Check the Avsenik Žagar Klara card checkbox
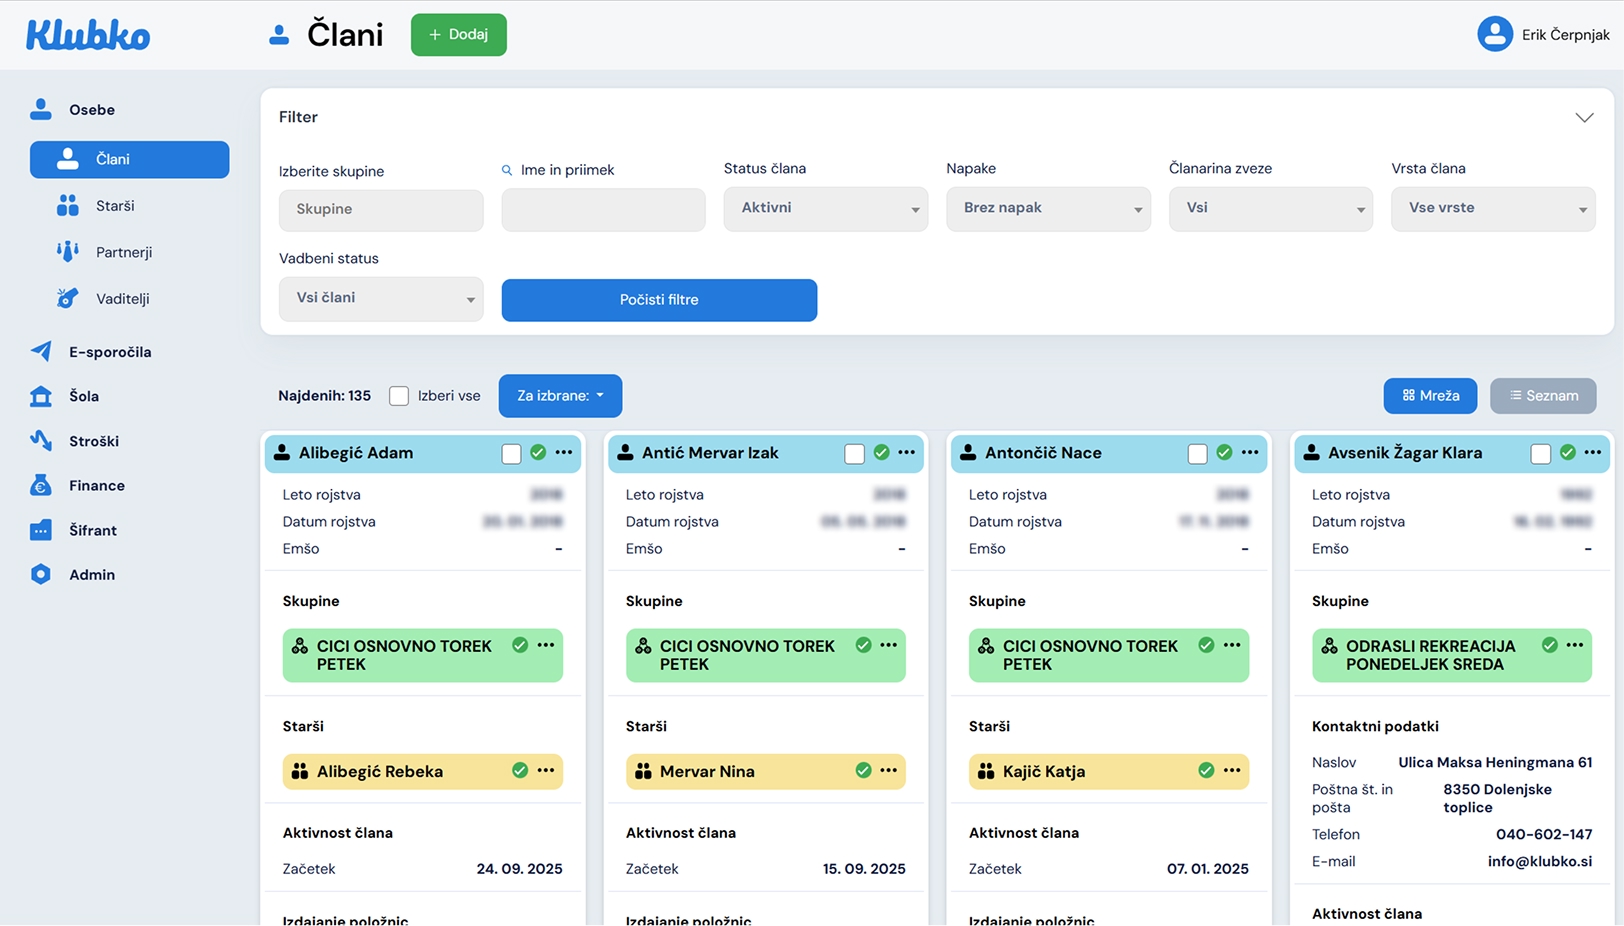 point(1540,454)
